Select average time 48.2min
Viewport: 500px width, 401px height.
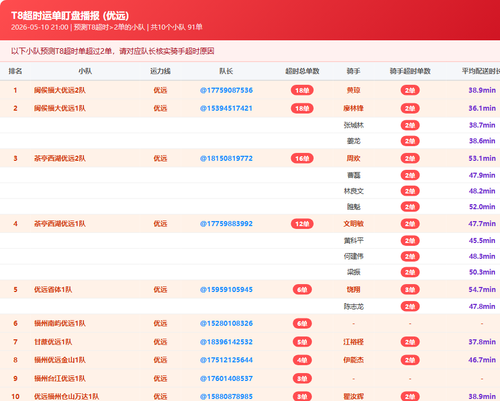(x=482, y=191)
